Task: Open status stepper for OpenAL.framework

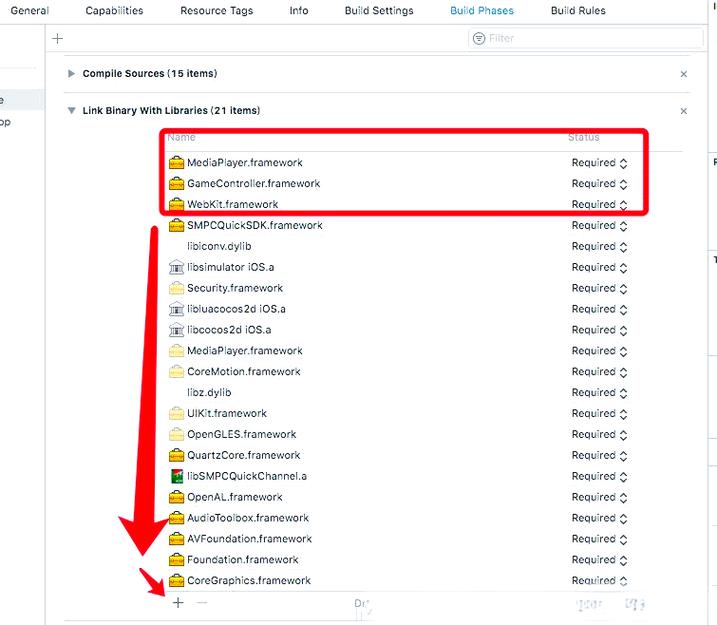Action: (x=623, y=498)
